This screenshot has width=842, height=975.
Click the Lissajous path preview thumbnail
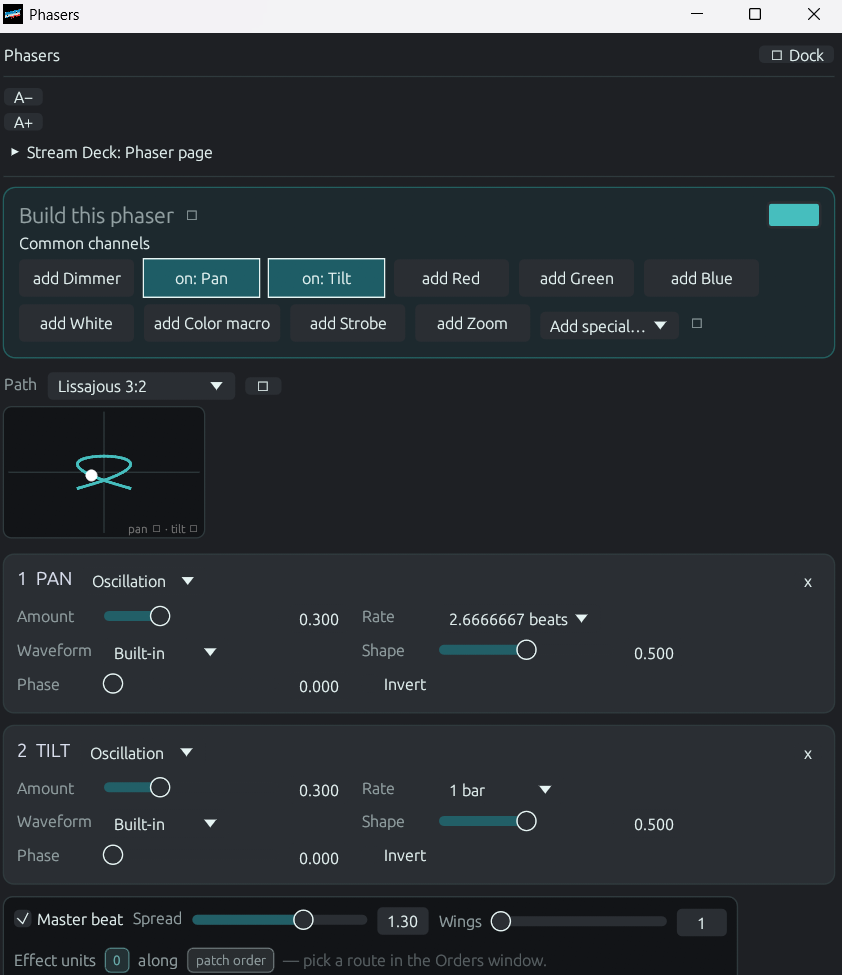tap(104, 472)
